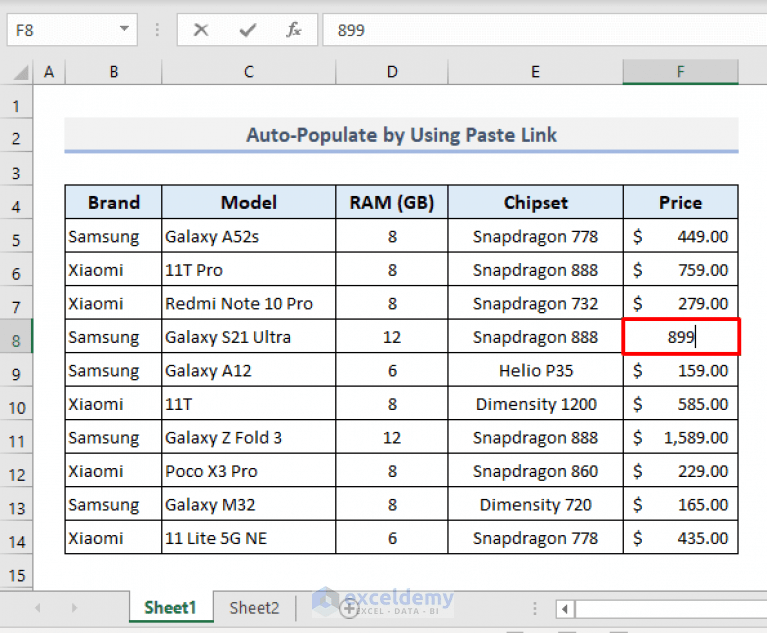Open the Name Box dropdown arrow
767x633 pixels.
(x=125, y=29)
